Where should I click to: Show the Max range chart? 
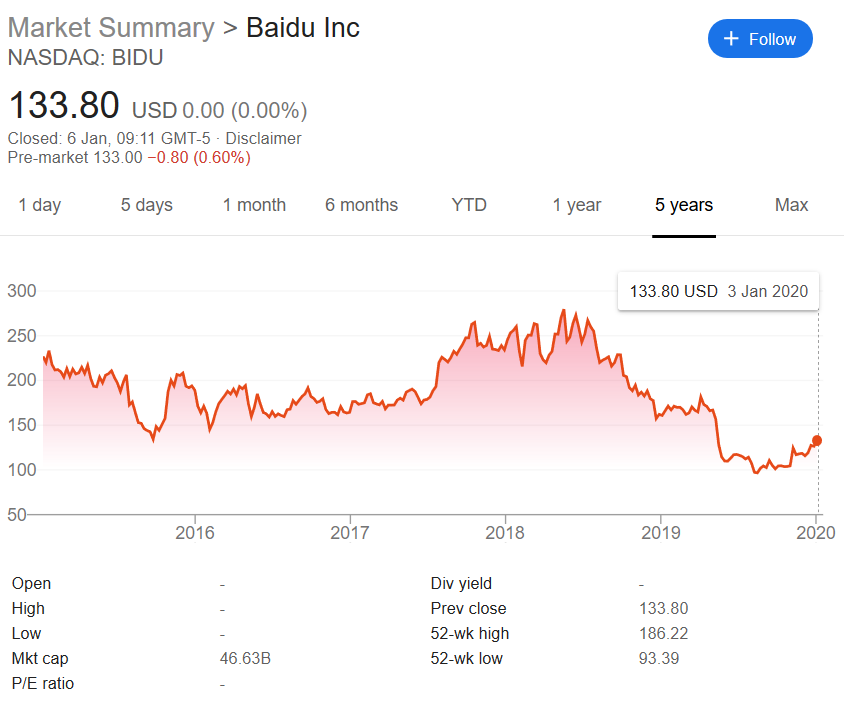pos(791,205)
